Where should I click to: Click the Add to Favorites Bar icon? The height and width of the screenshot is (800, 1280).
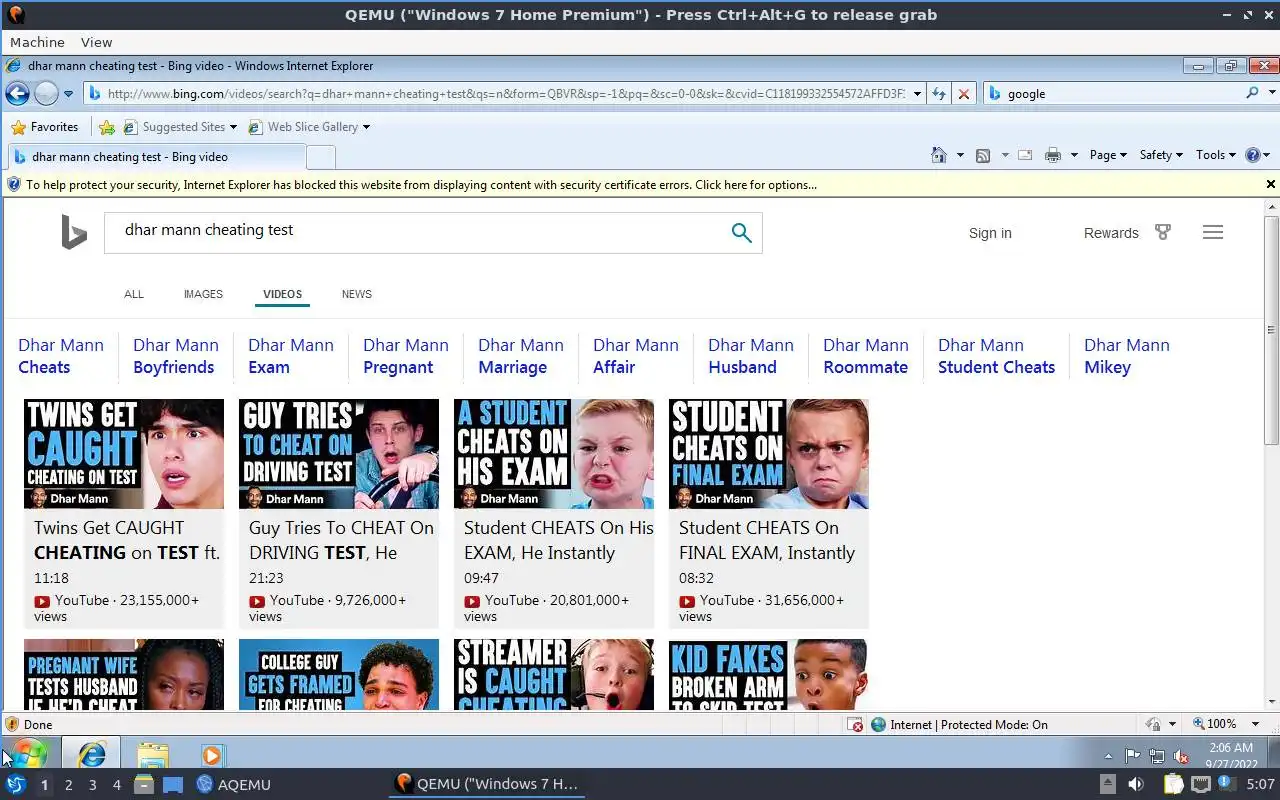(107, 127)
